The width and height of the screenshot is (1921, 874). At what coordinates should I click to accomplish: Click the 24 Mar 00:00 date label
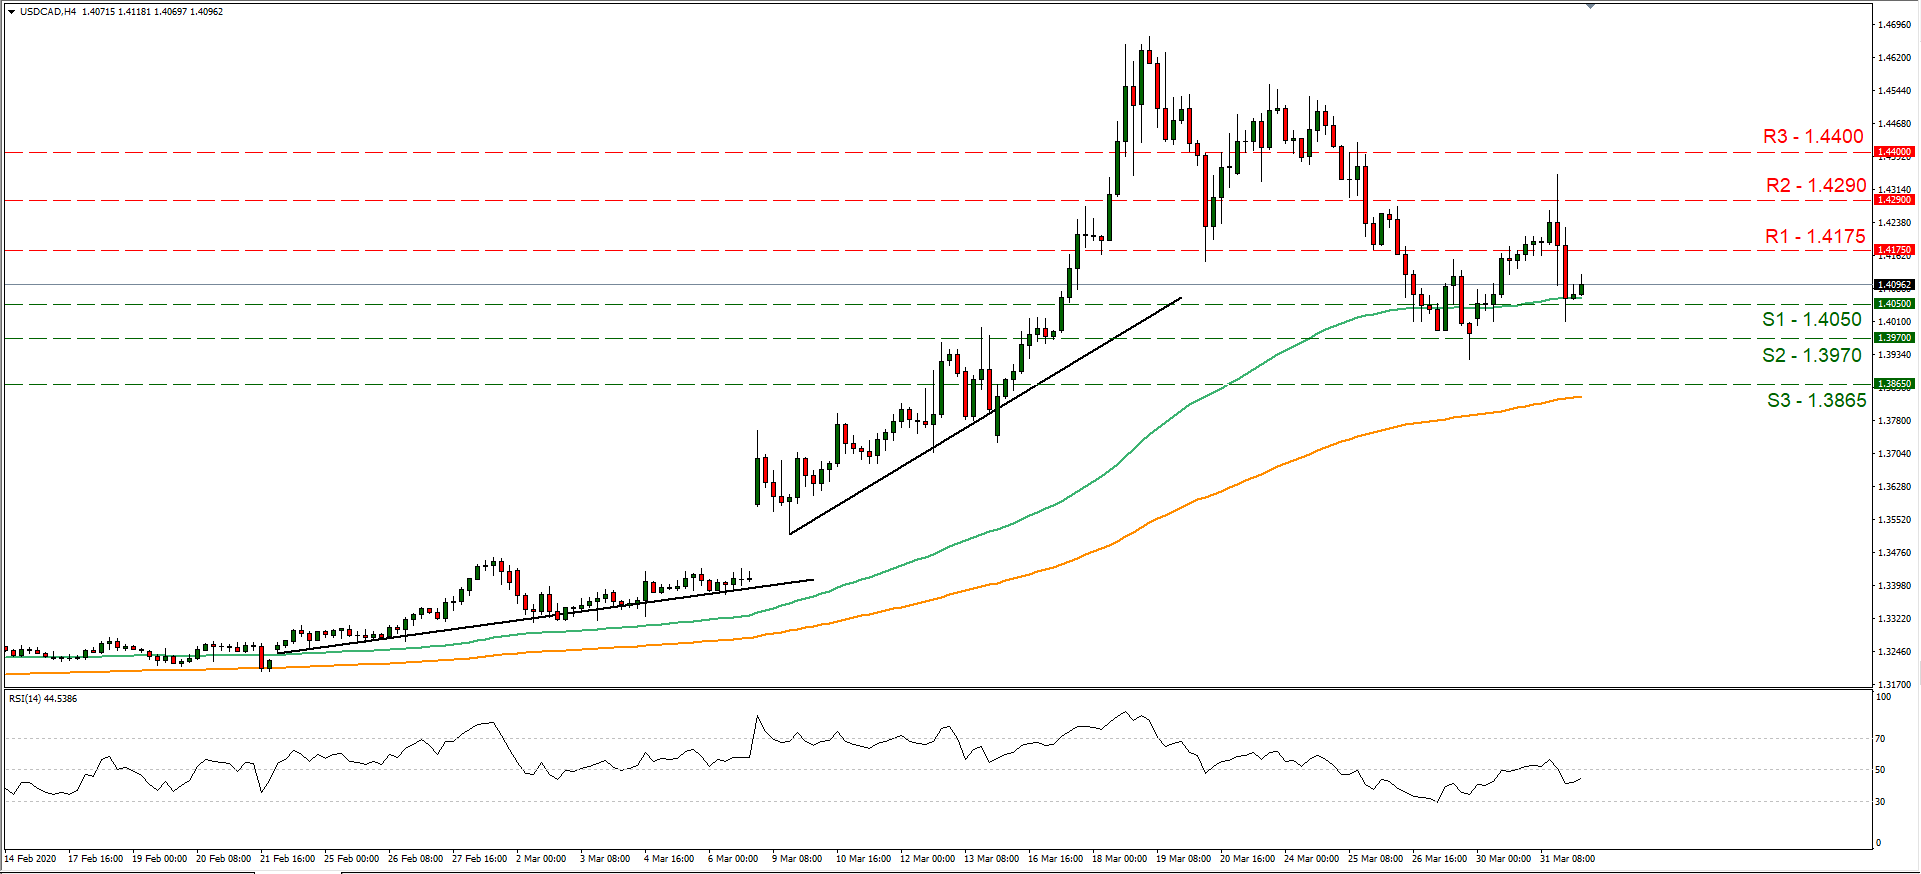[x=1311, y=858]
